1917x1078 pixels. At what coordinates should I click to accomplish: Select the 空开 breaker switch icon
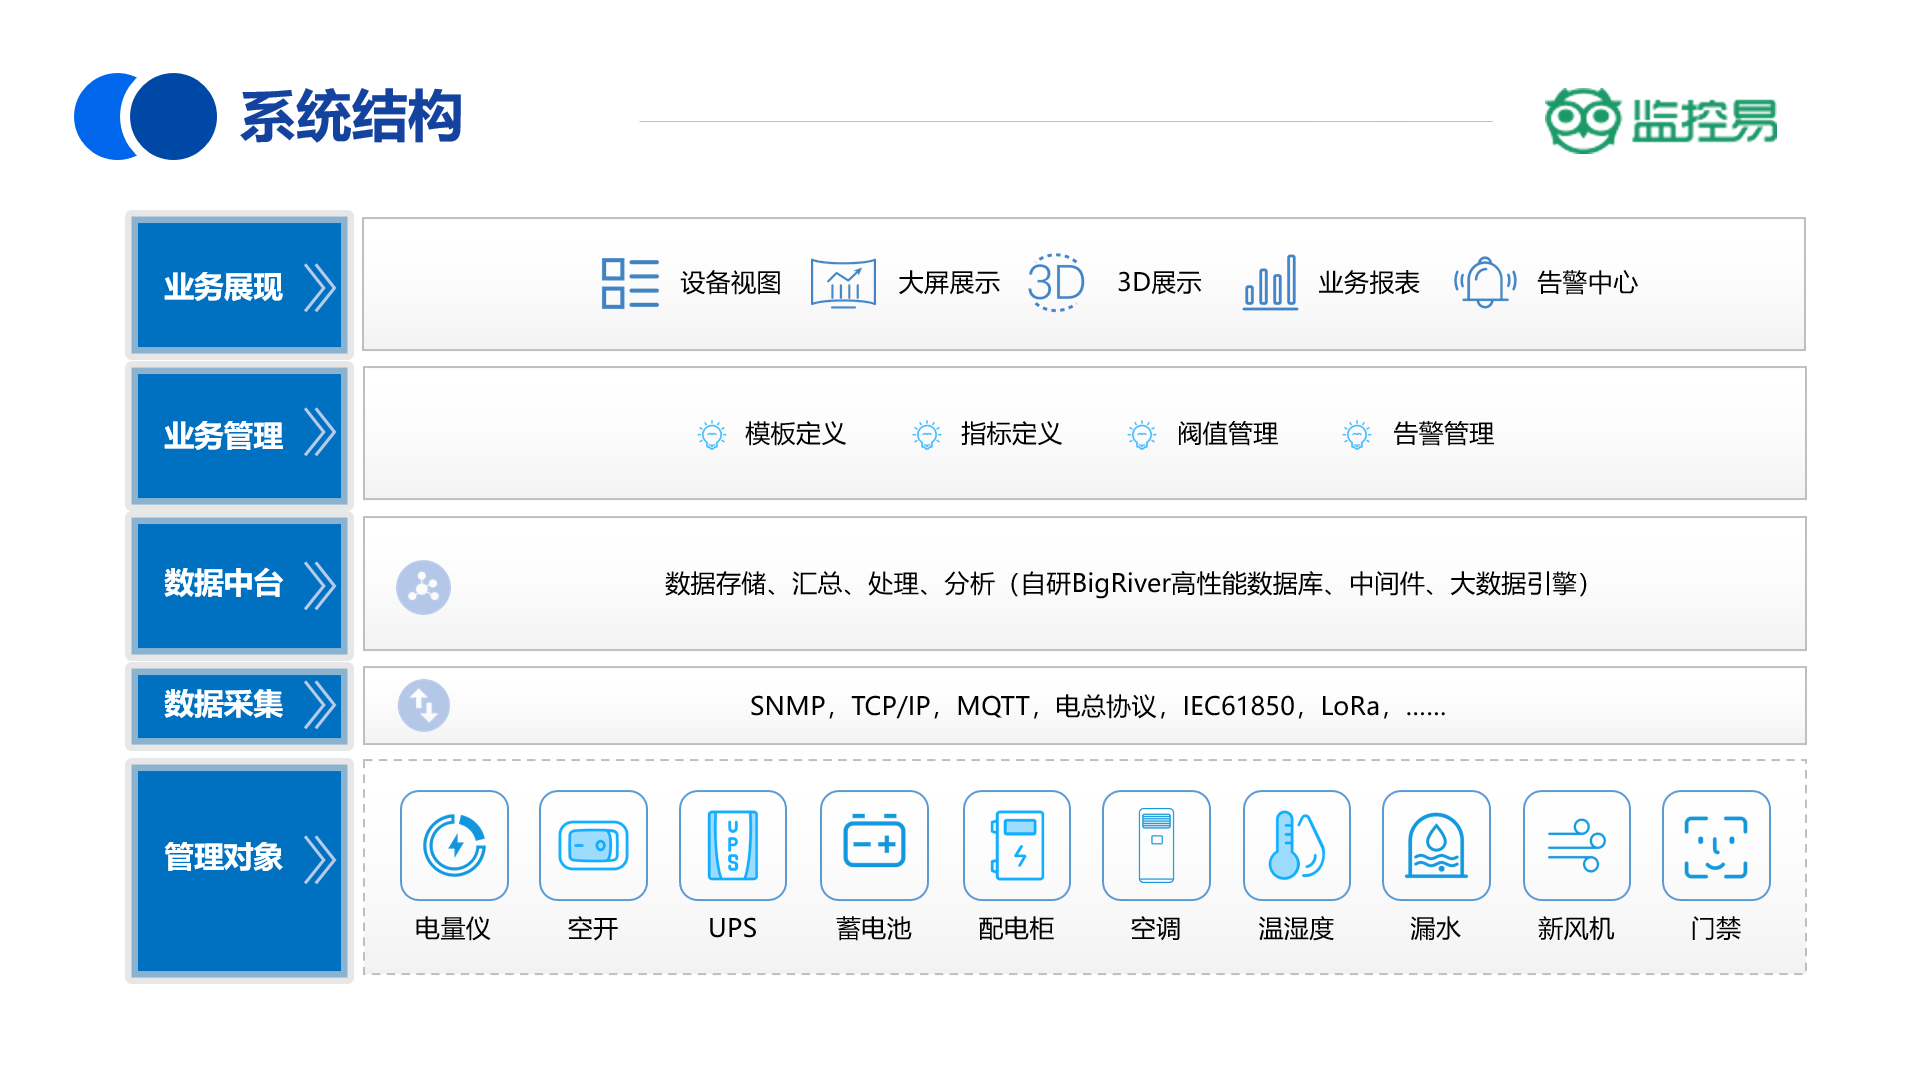pyautogui.click(x=593, y=846)
